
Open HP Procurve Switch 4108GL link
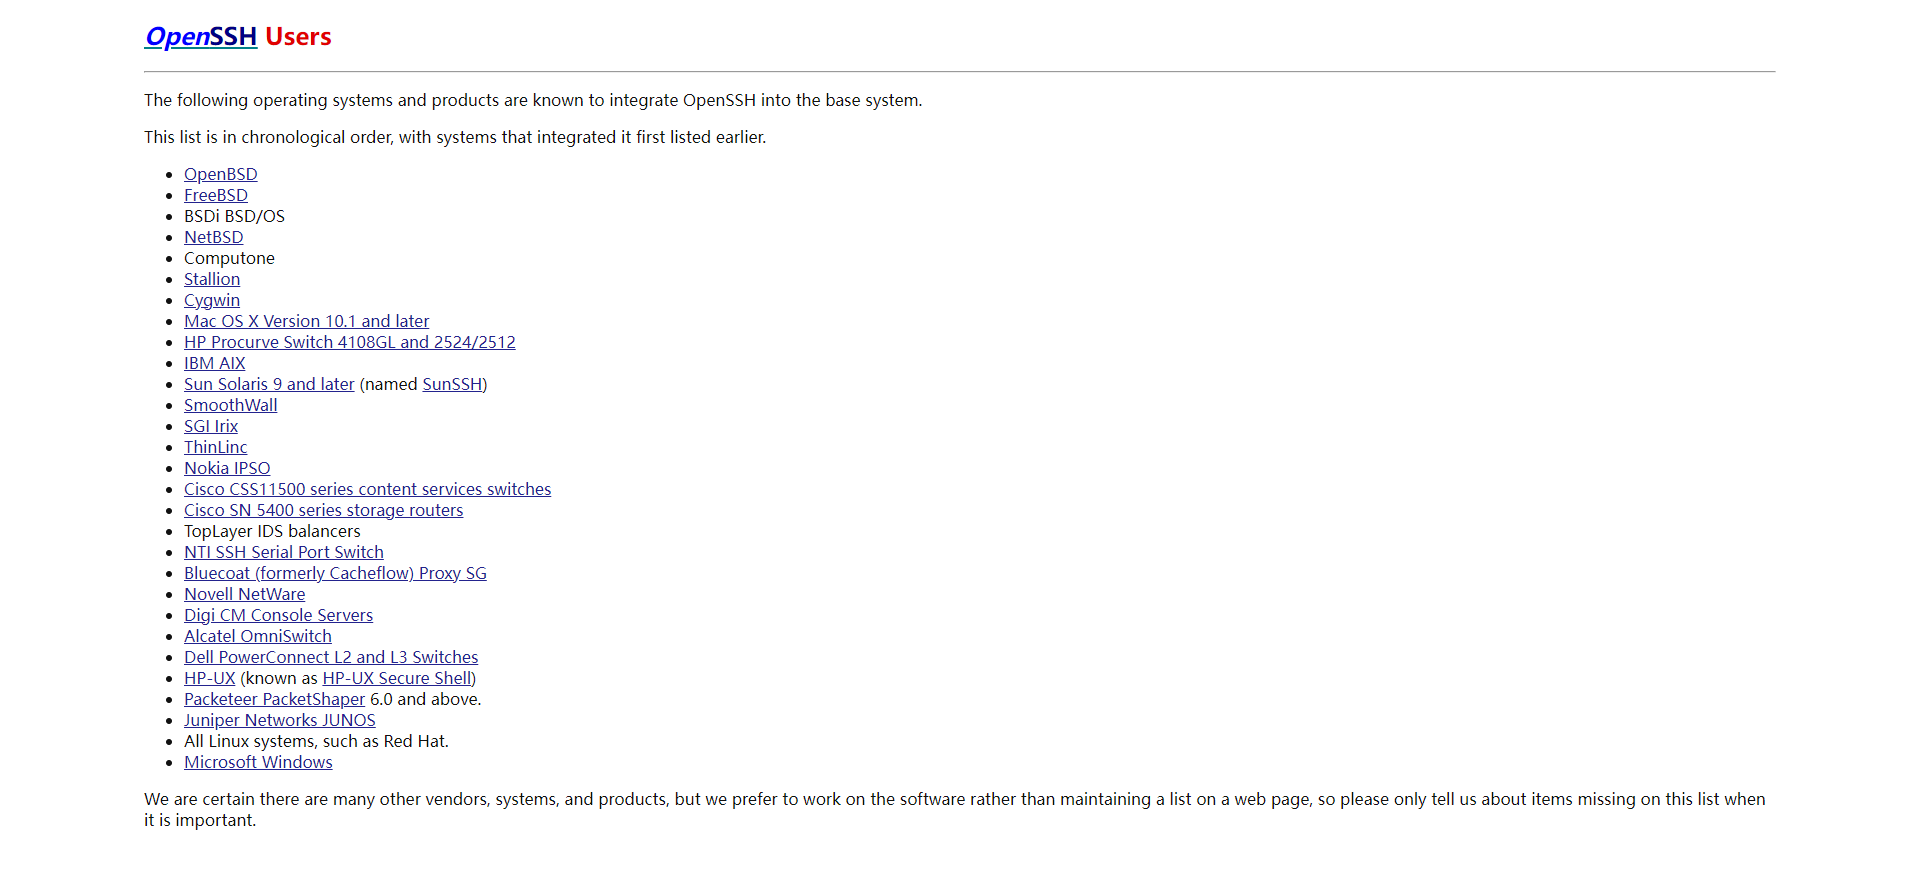click(349, 342)
